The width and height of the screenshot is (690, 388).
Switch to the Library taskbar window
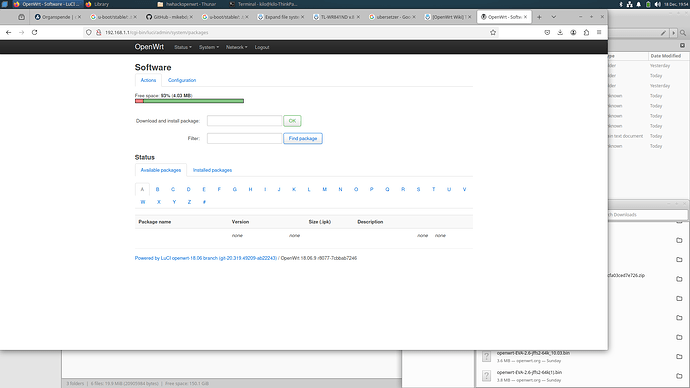(x=98, y=4)
